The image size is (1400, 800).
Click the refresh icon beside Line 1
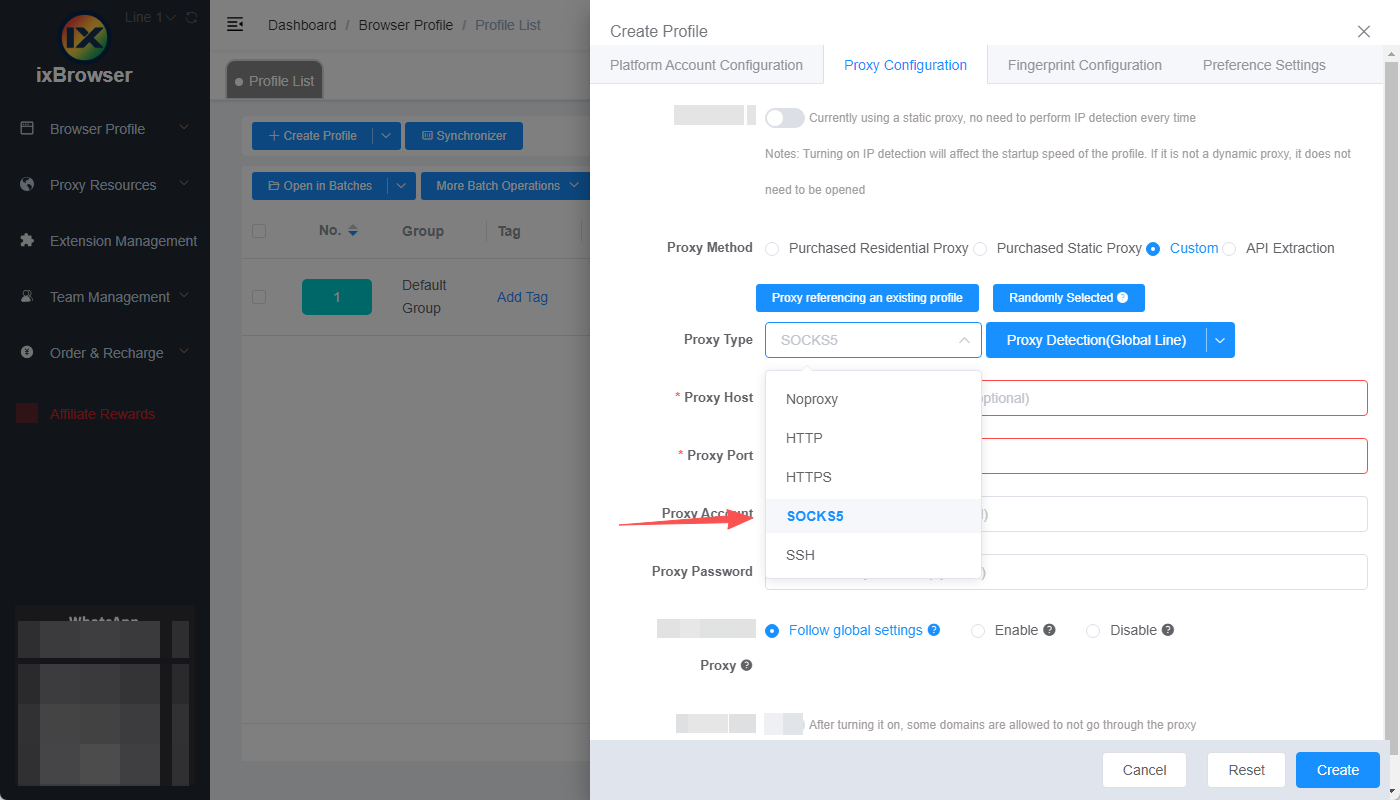click(192, 18)
